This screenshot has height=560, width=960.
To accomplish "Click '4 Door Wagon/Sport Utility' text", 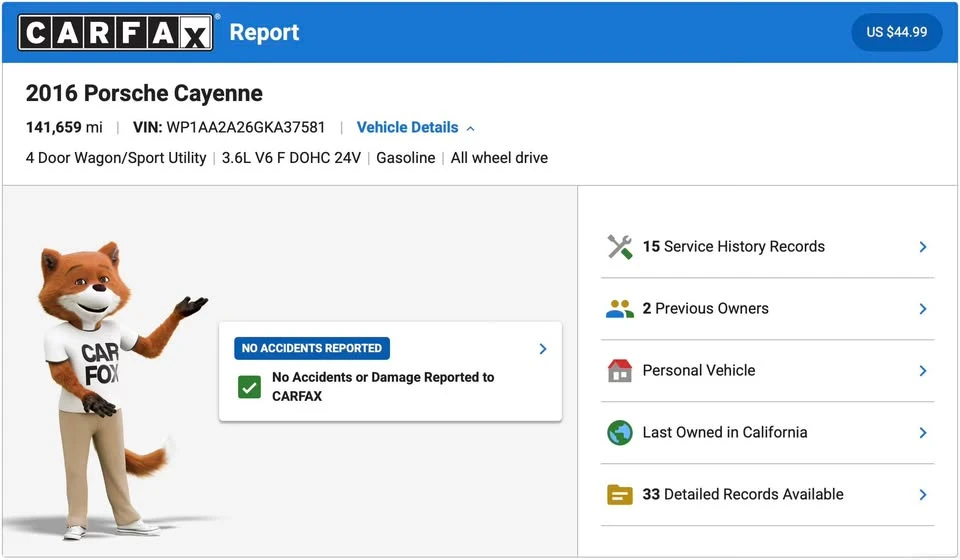I will [116, 158].
